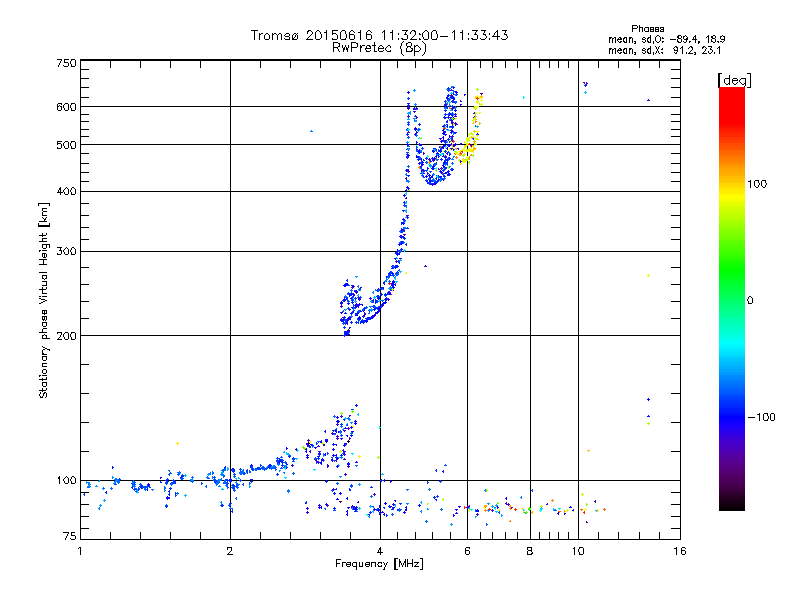The width and height of the screenshot is (800, 600).
Task: Click the colorbar tick label '0'
Action: click(x=750, y=301)
